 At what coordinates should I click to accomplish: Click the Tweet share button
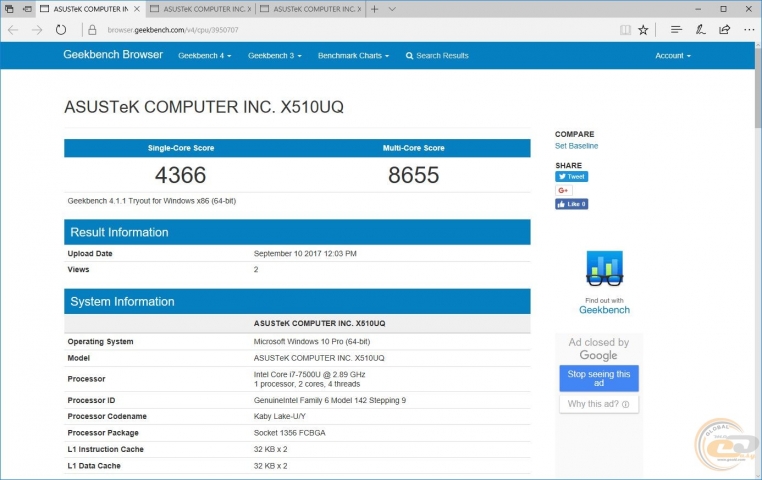point(572,176)
